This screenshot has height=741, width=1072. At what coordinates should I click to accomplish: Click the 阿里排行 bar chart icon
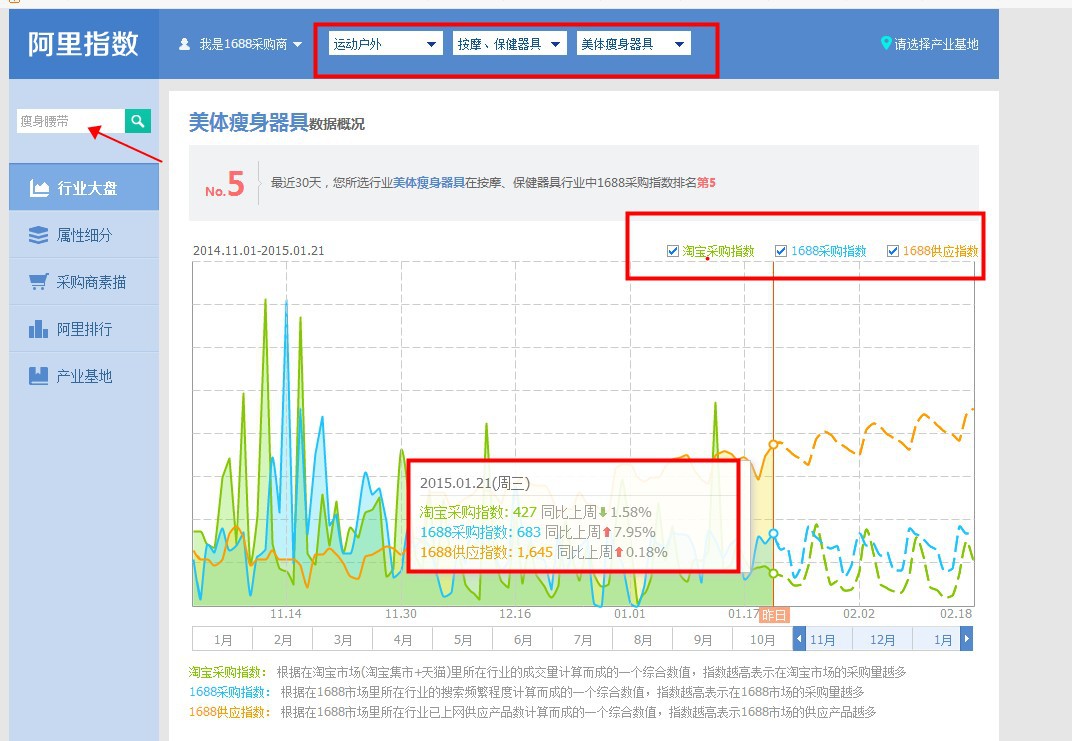[38, 329]
